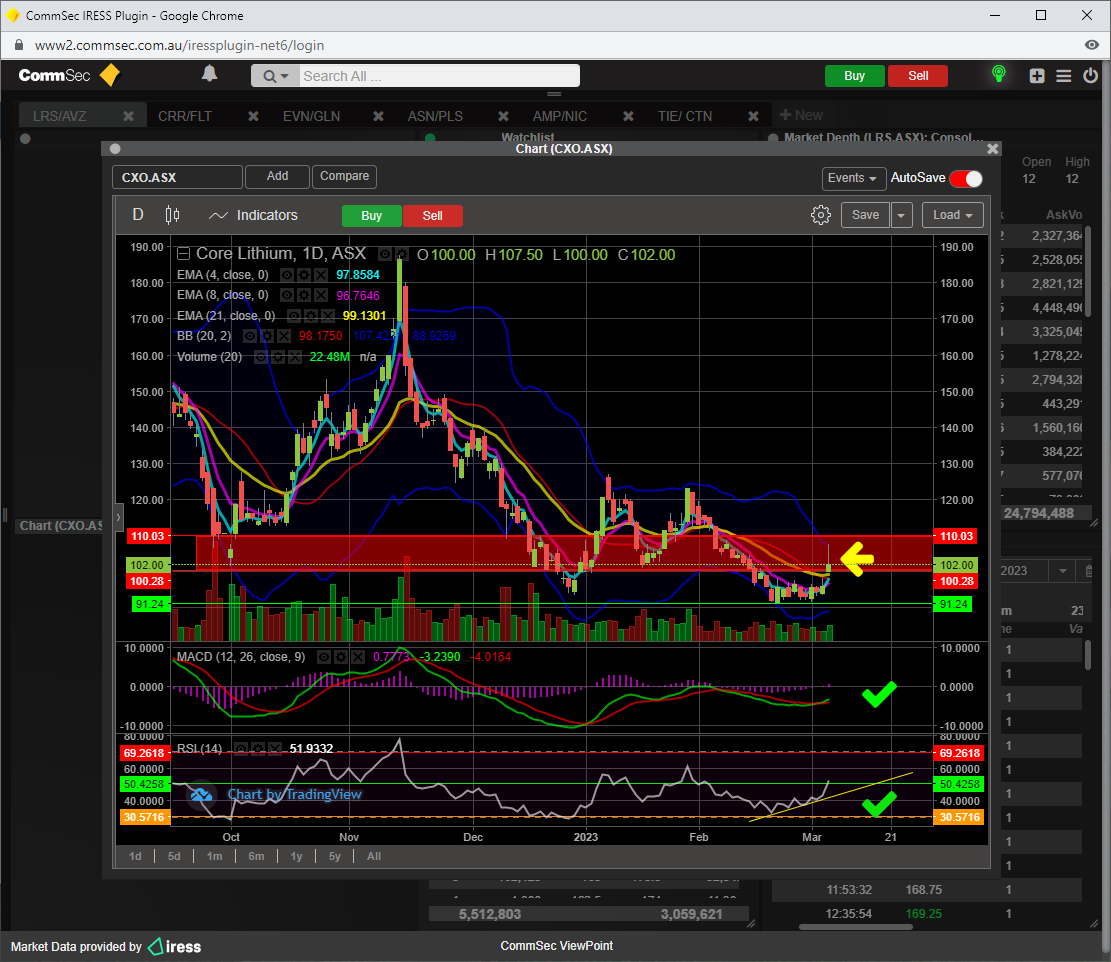
Task: Remove the EMA (21, close, 0) indicator
Action: pyautogui.click(x=327, y=316)
